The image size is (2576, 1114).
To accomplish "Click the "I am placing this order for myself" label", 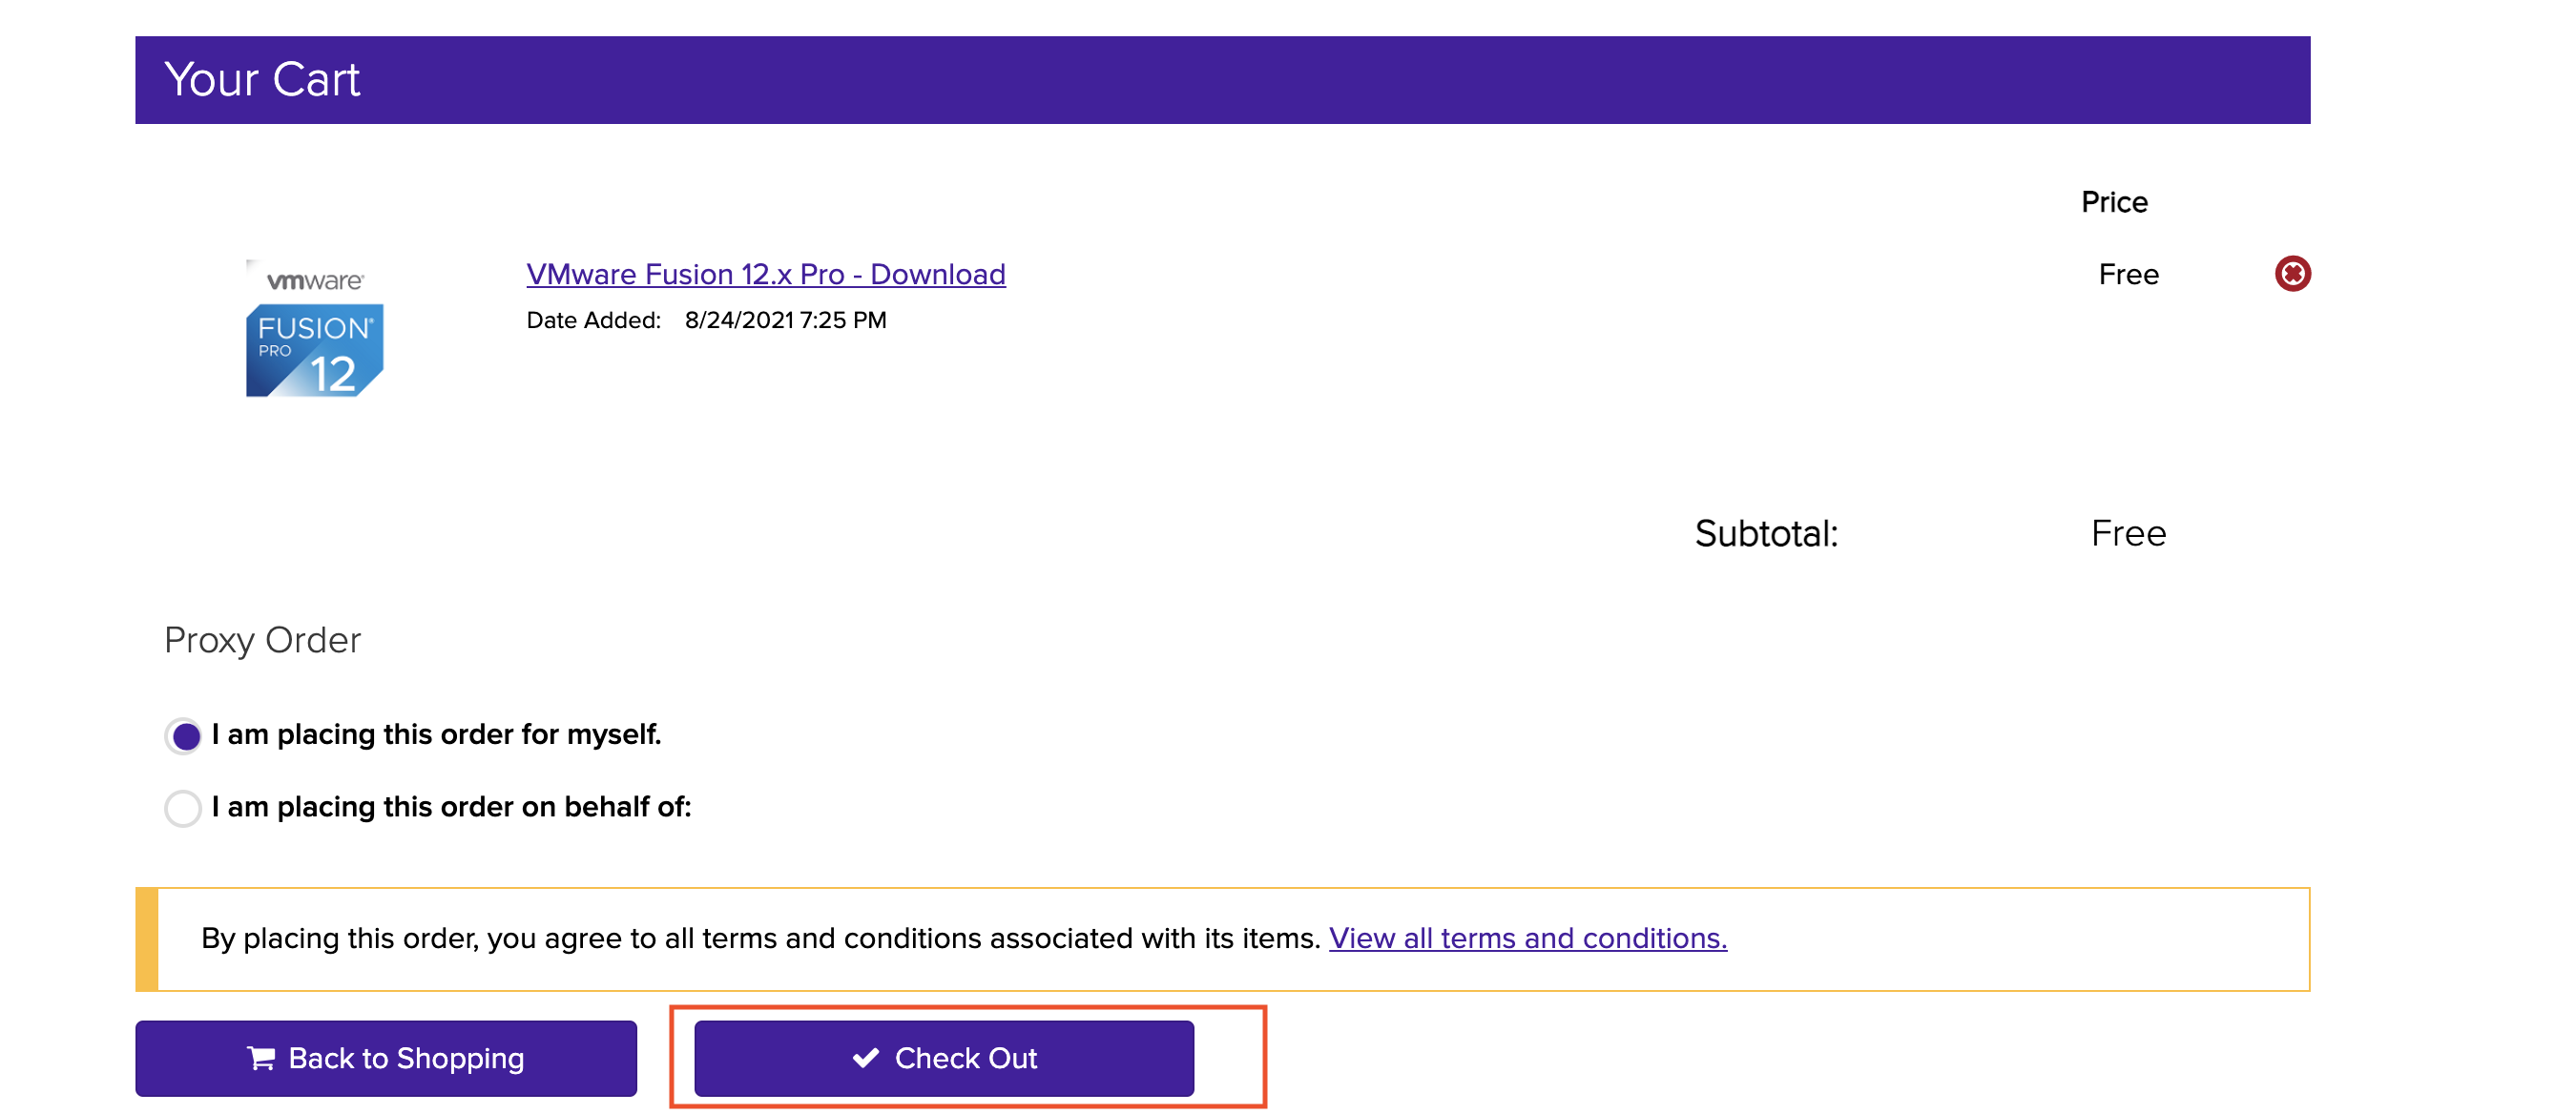I will click(436, 735).
